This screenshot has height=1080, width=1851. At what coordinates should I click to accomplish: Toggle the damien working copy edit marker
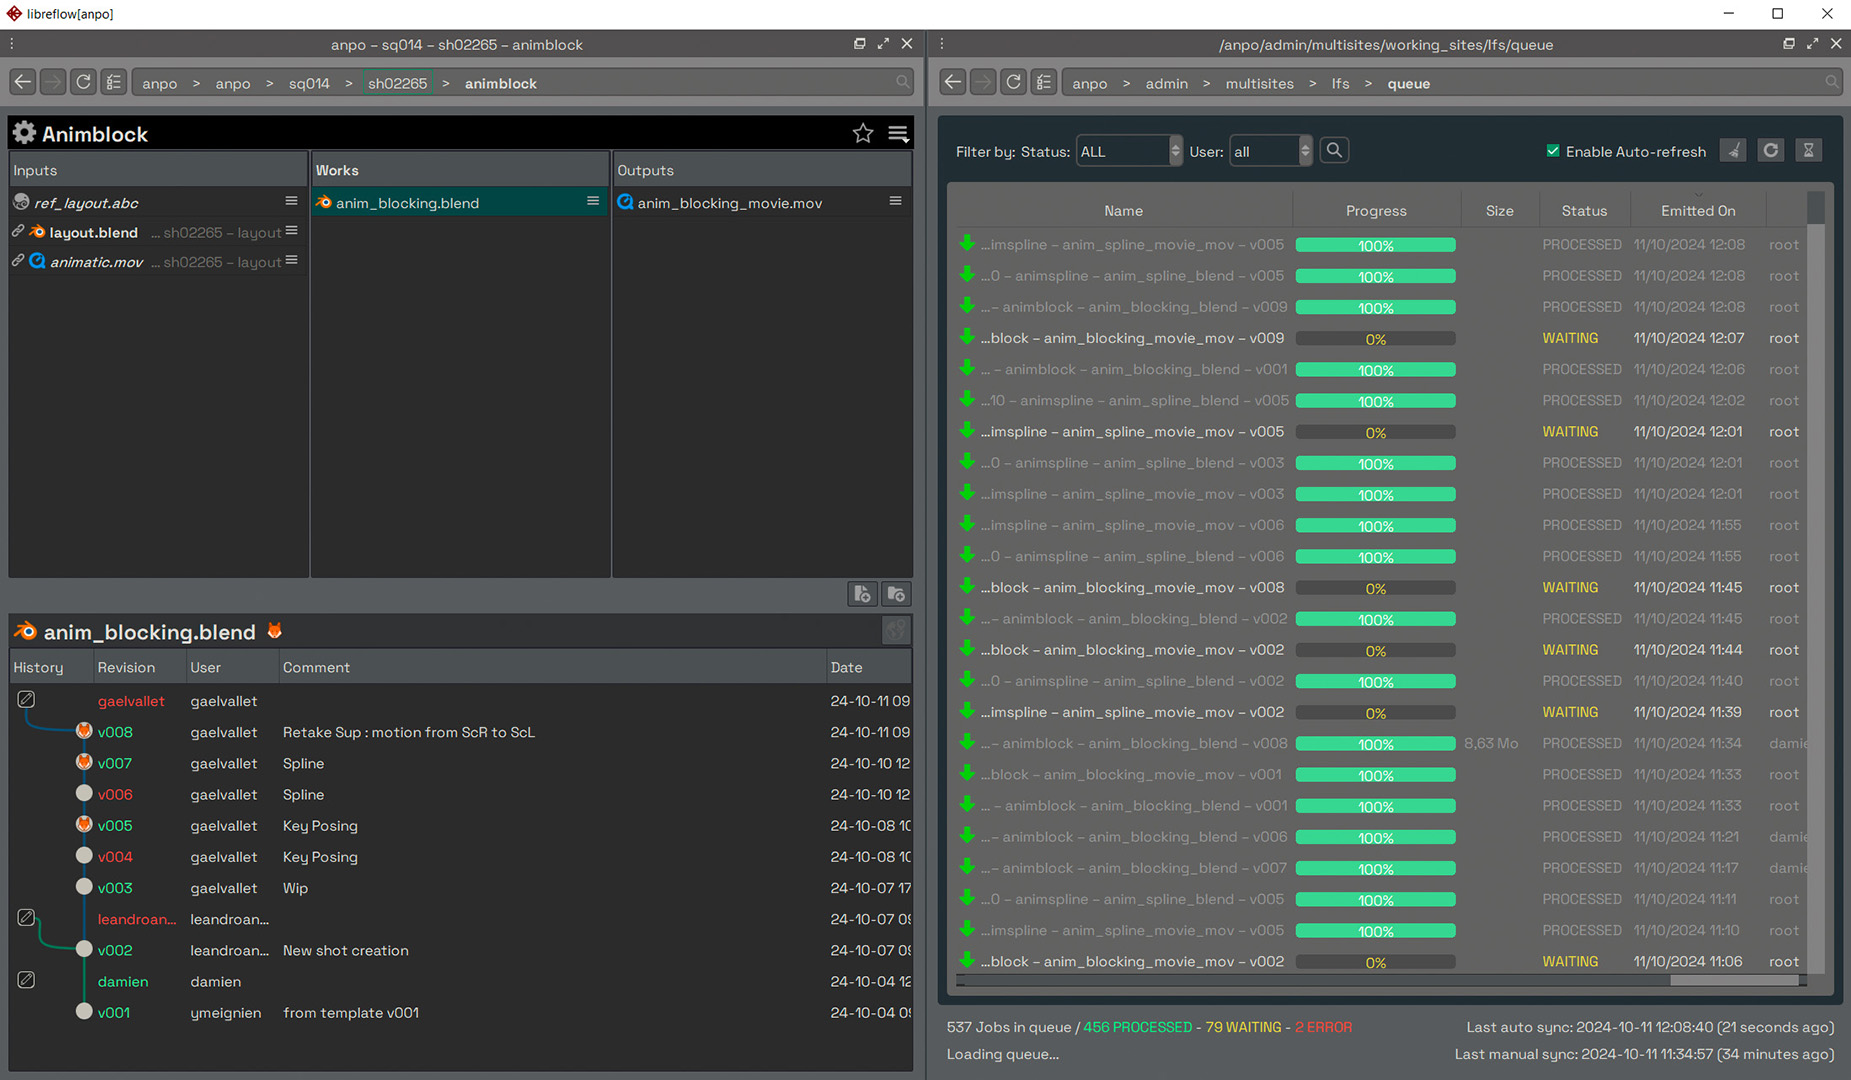(x=27, y=981)
